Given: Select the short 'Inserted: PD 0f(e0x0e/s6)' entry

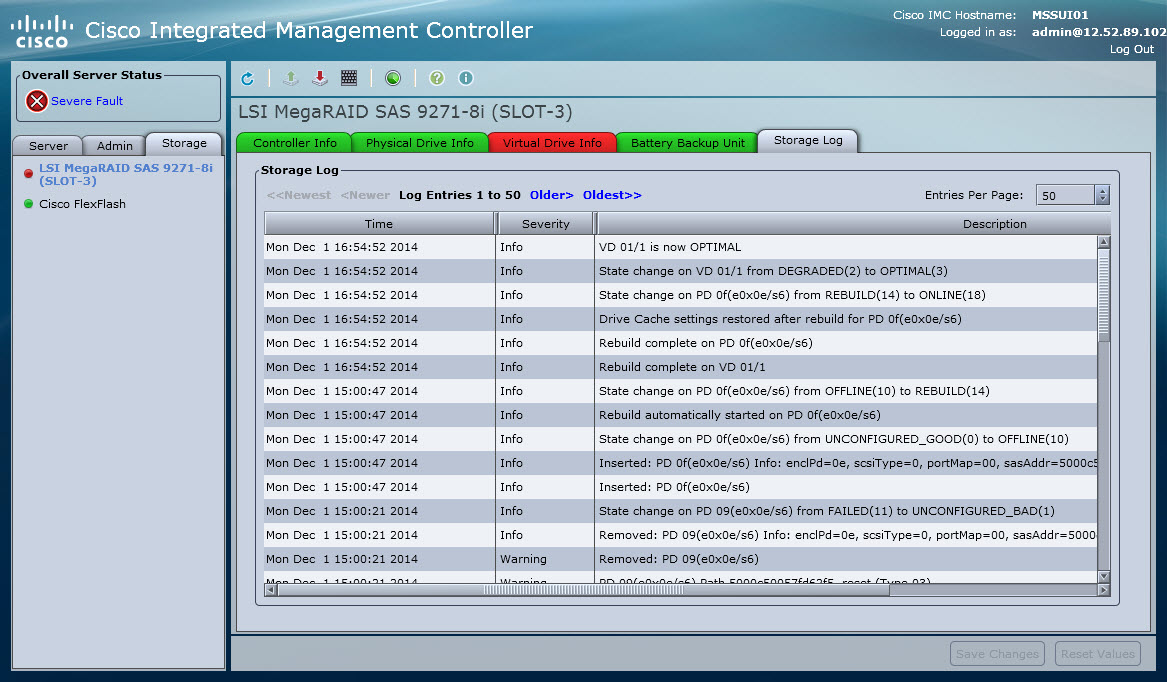Looking at the screenshot, I should click(x=681, y=487).
